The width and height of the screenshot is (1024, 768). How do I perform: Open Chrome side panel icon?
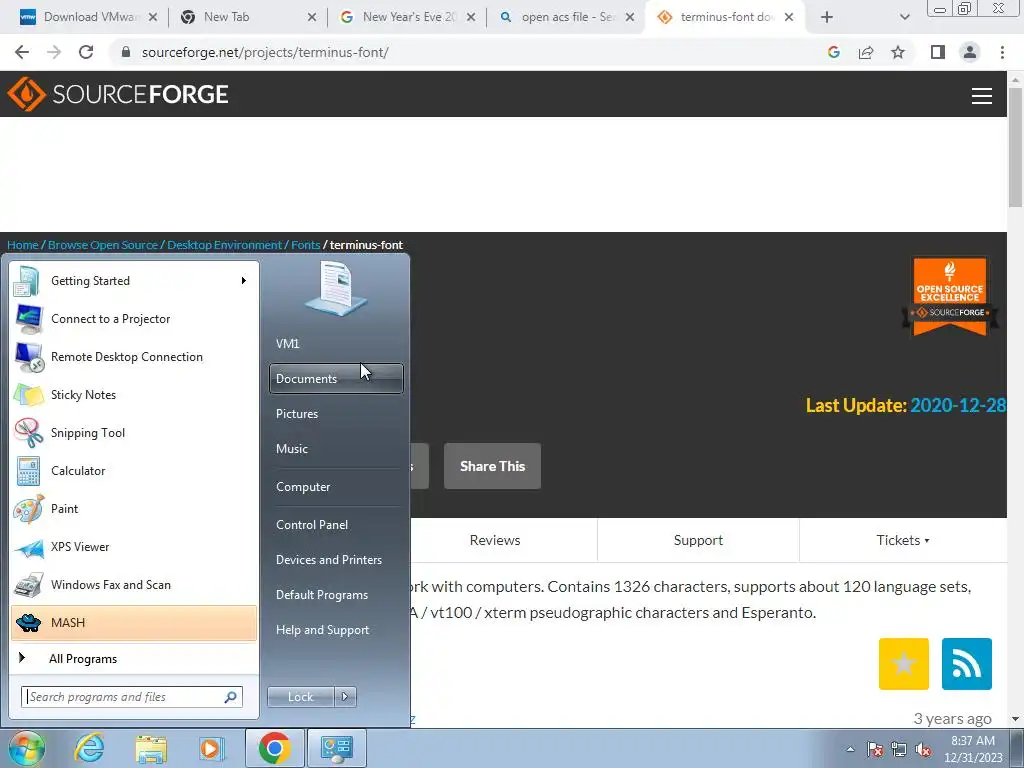coord(938,52)
